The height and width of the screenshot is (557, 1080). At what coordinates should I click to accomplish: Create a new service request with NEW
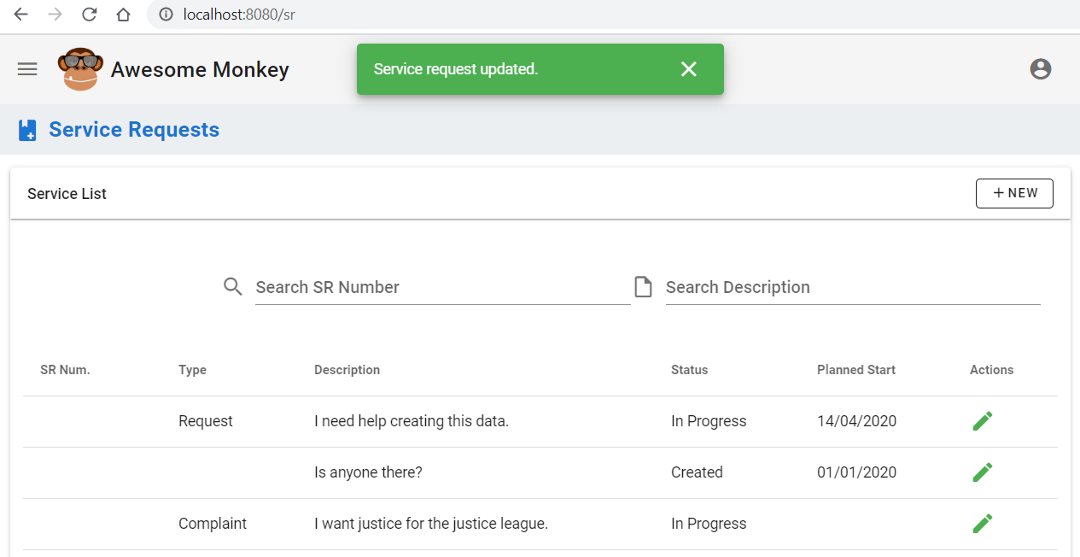coord(1014,193)
